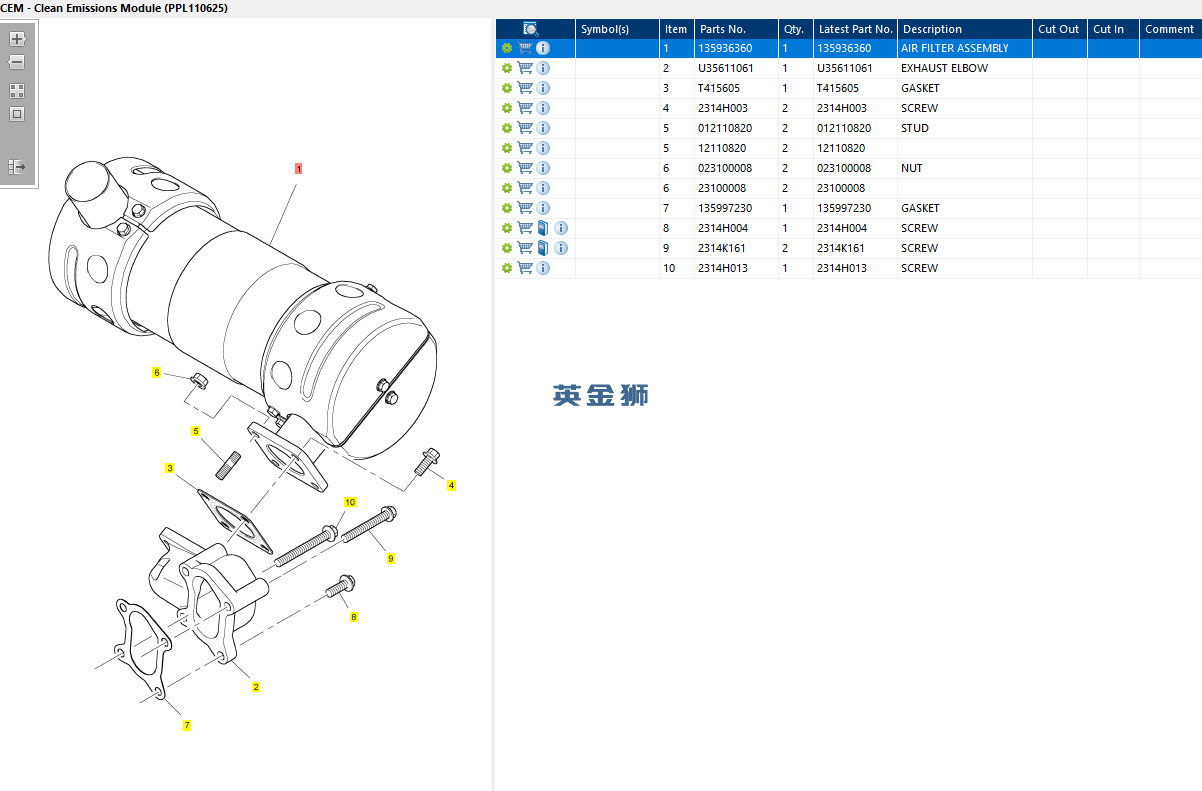Click the single square fit-view icon
Viewport: 1202px width, 791px height.
(17, 114)
